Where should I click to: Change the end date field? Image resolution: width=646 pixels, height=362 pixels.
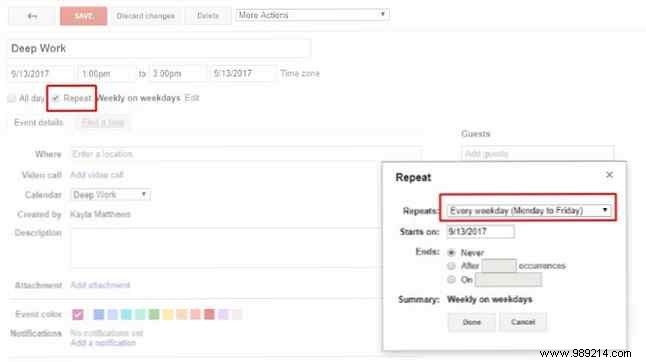242,74
